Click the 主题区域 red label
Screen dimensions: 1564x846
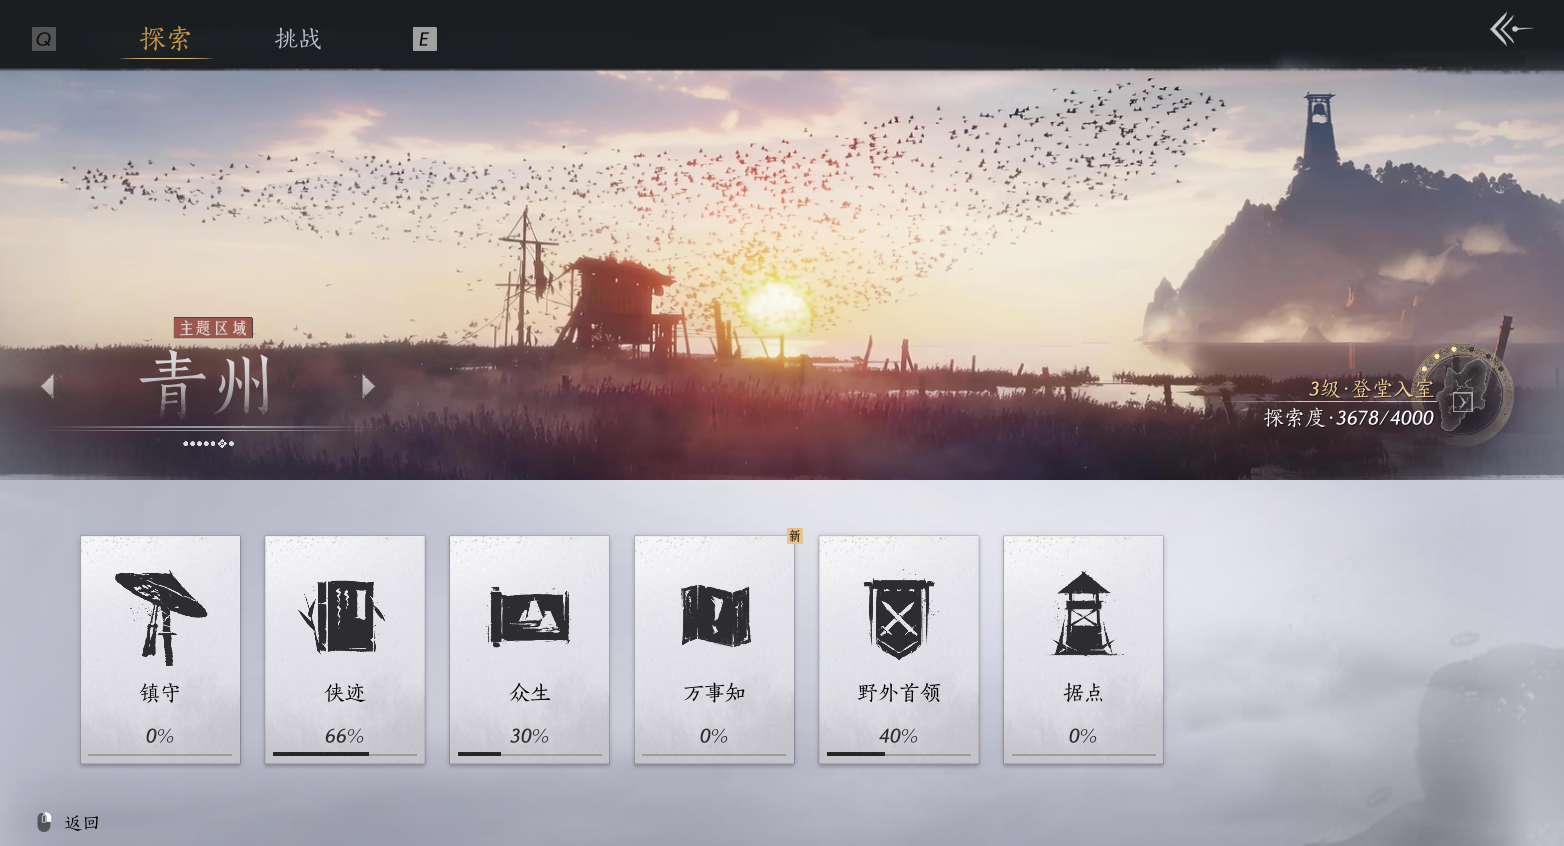point(213,328)
